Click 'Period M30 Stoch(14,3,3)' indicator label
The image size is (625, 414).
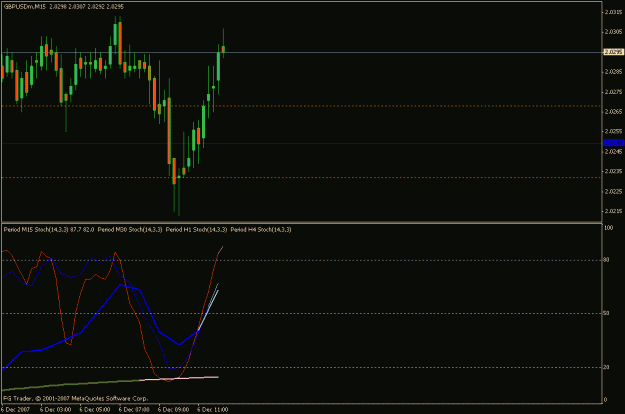pyautogui.click(x=130, y=230)
